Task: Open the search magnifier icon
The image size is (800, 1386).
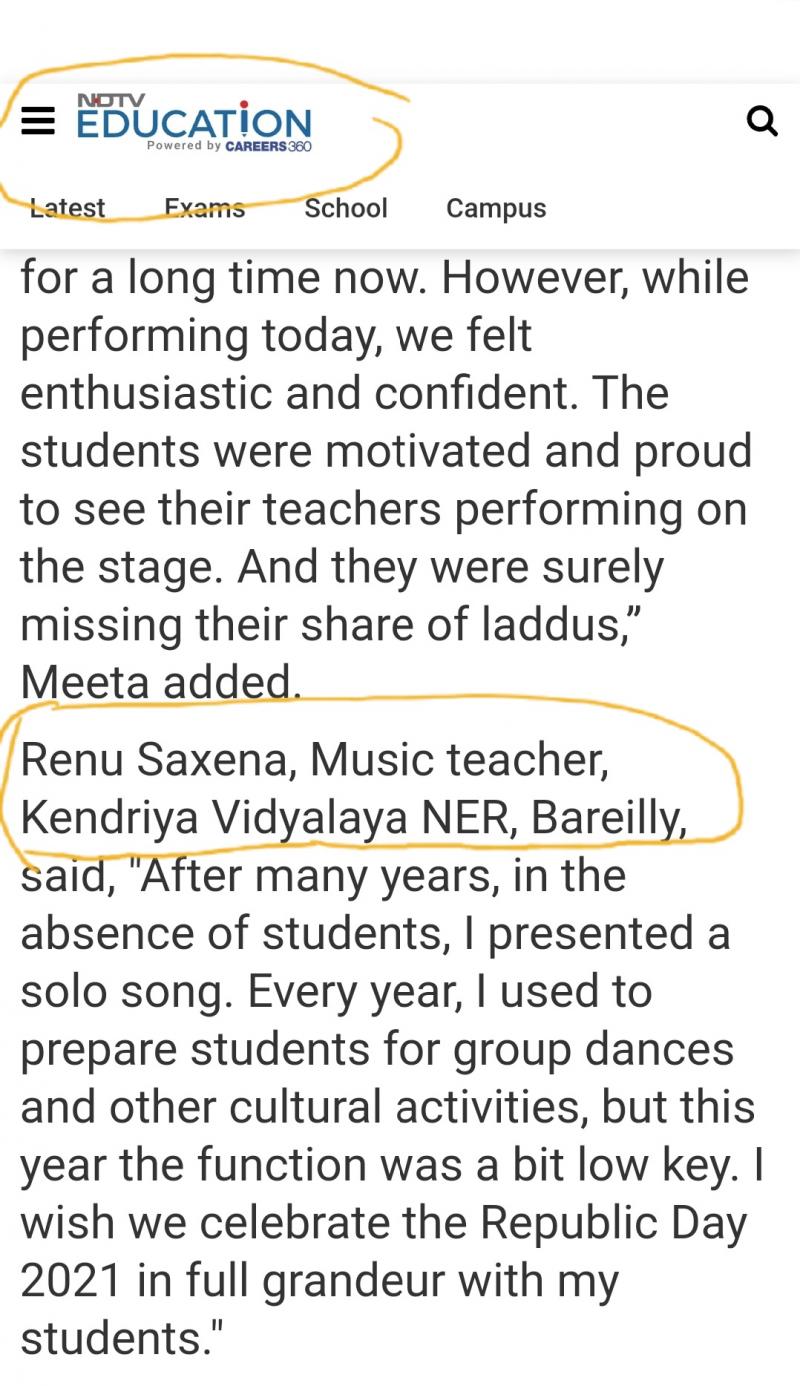Action: click(762, 122)
